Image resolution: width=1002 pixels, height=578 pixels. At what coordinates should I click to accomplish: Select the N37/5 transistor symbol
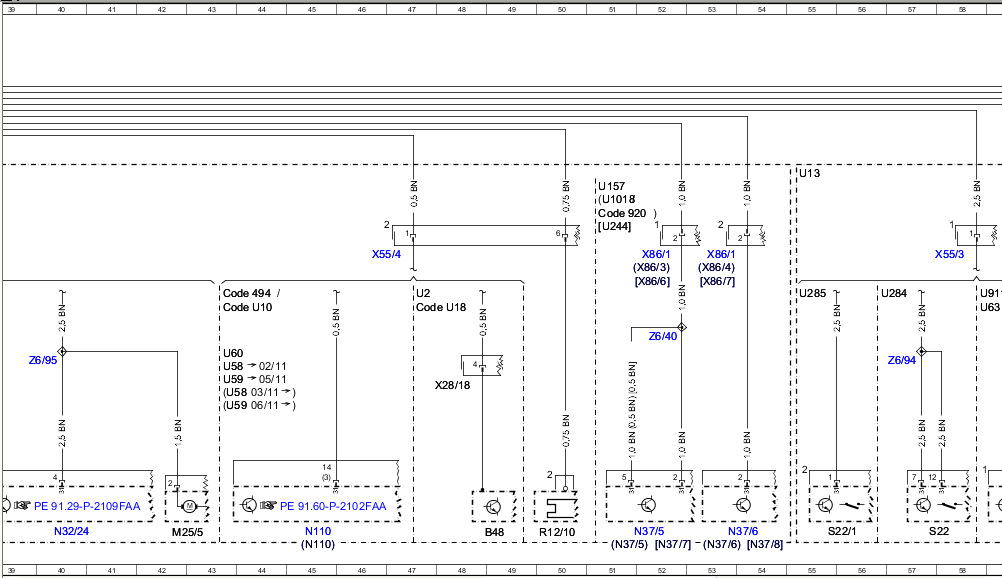(x=647, y=505)
